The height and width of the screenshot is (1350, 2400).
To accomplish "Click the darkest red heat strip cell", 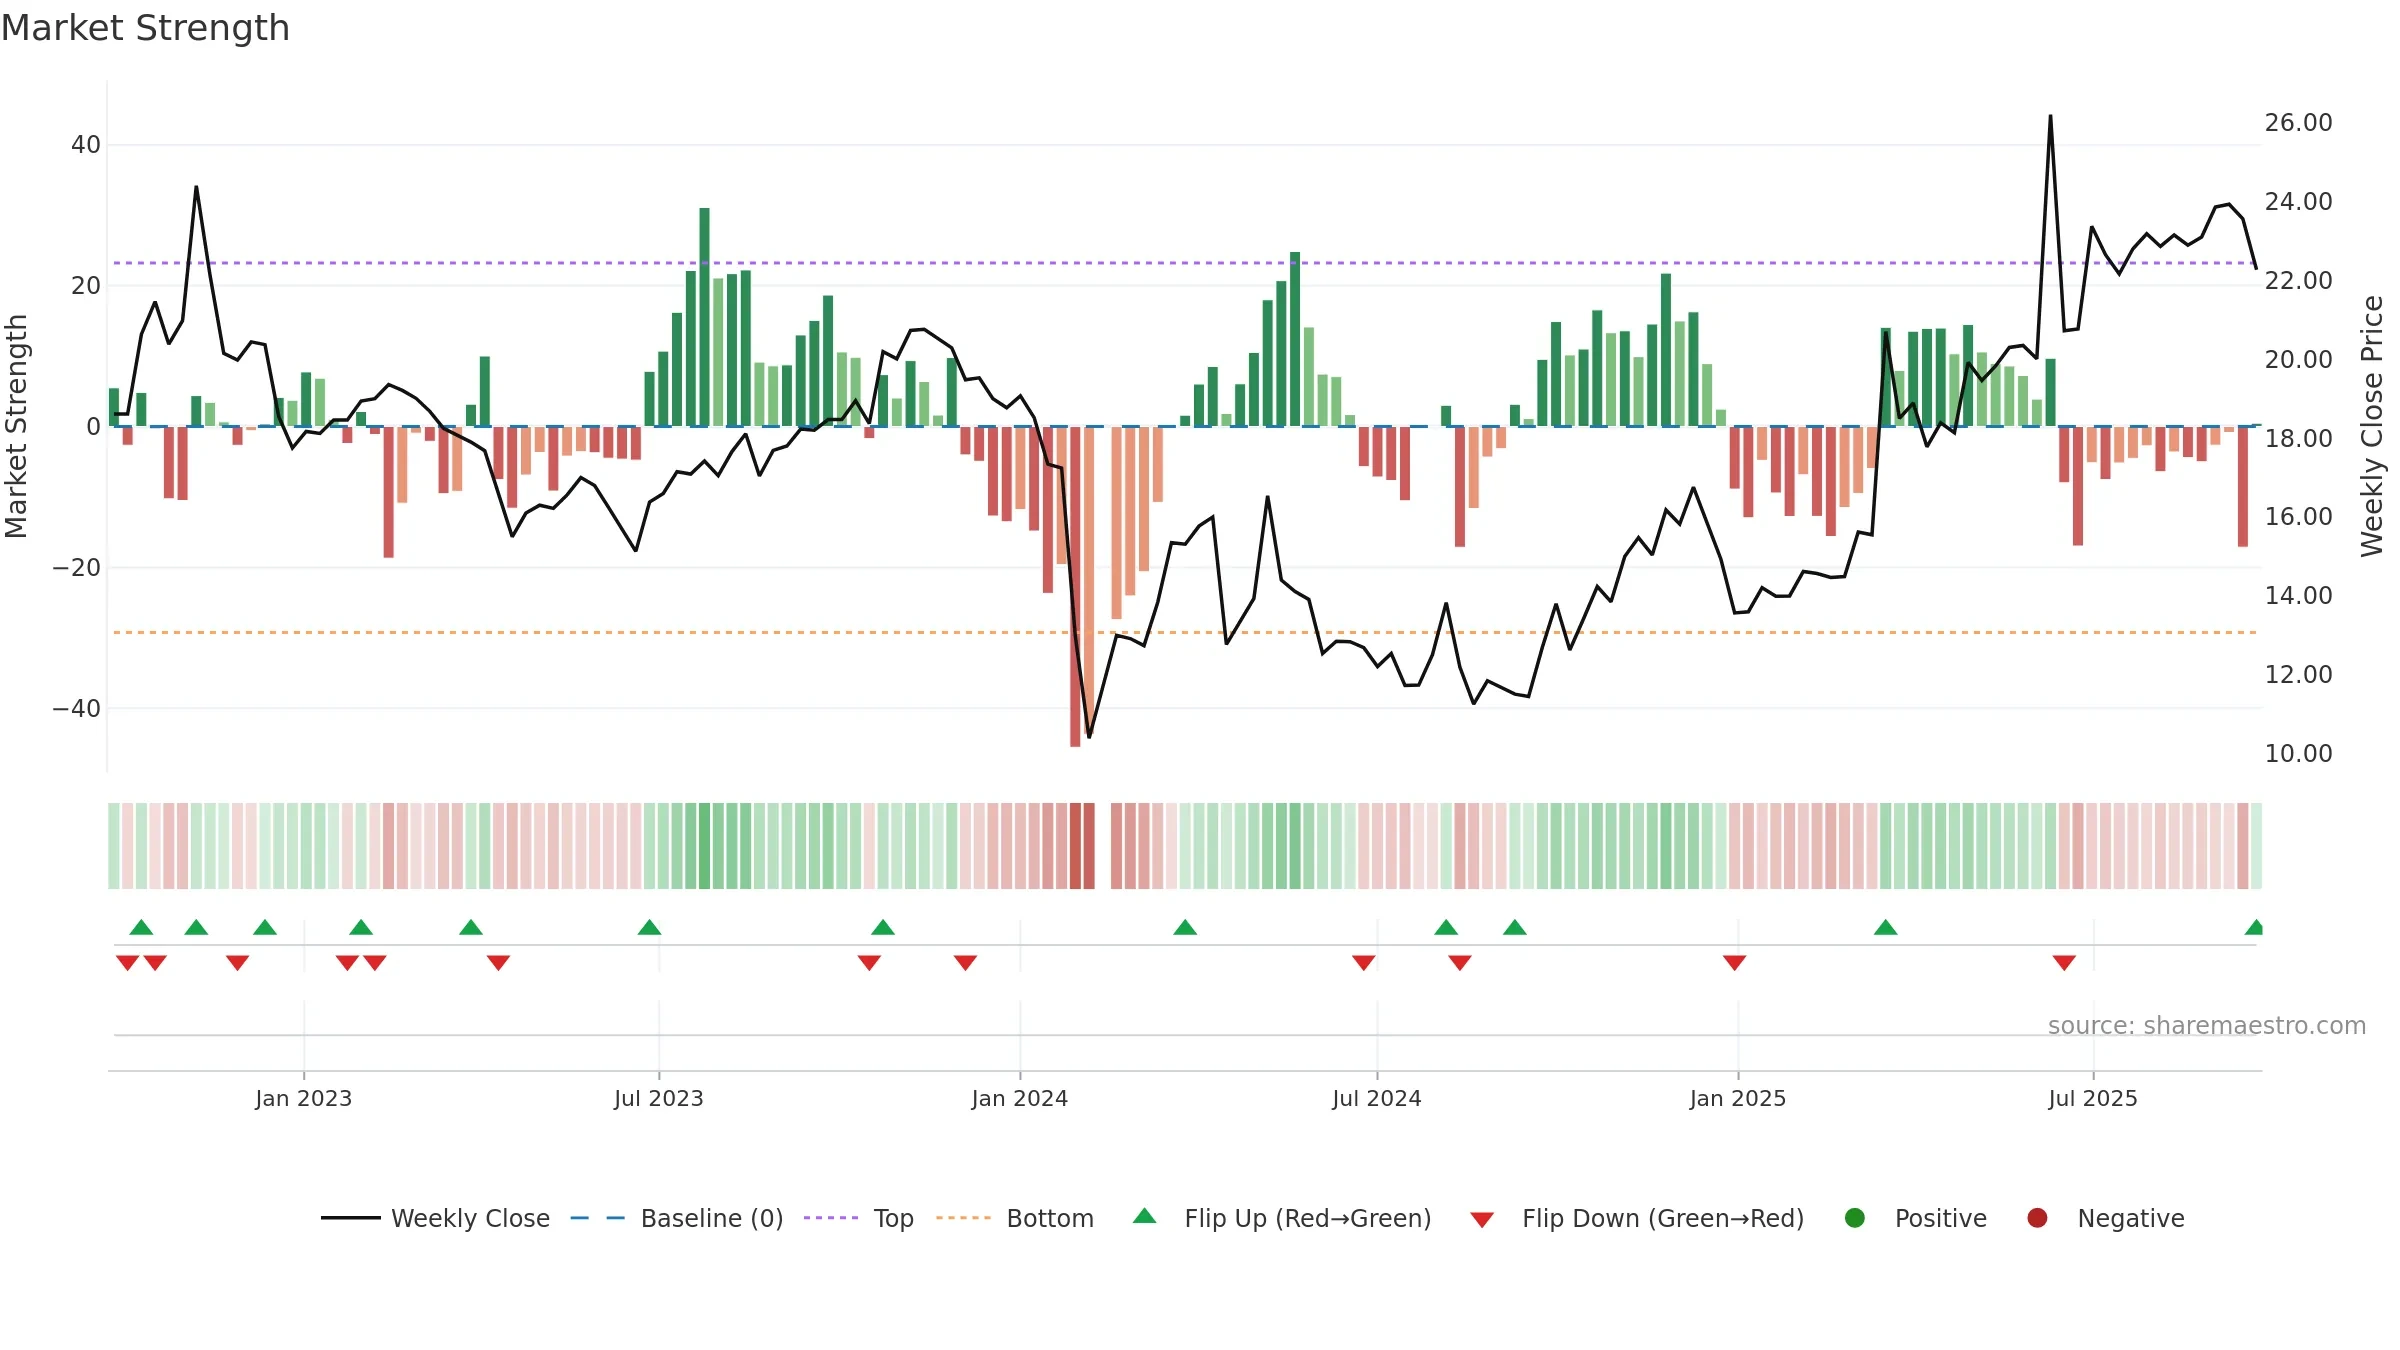I will tap(1075, 846).
